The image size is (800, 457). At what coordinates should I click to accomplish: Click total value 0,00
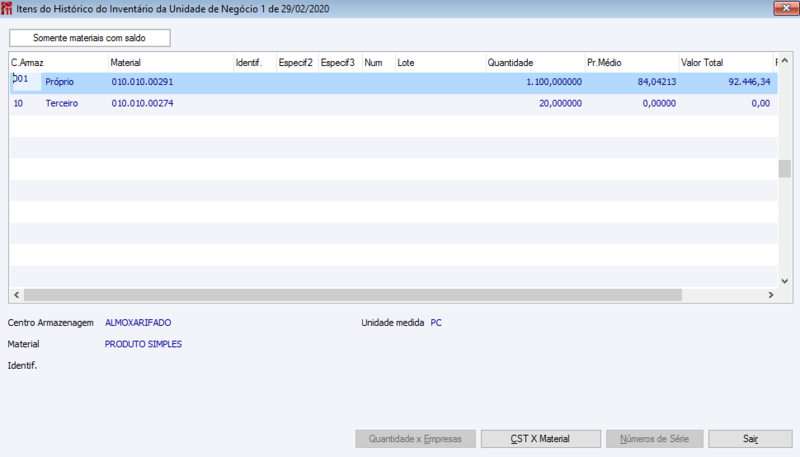pos(761,103)
